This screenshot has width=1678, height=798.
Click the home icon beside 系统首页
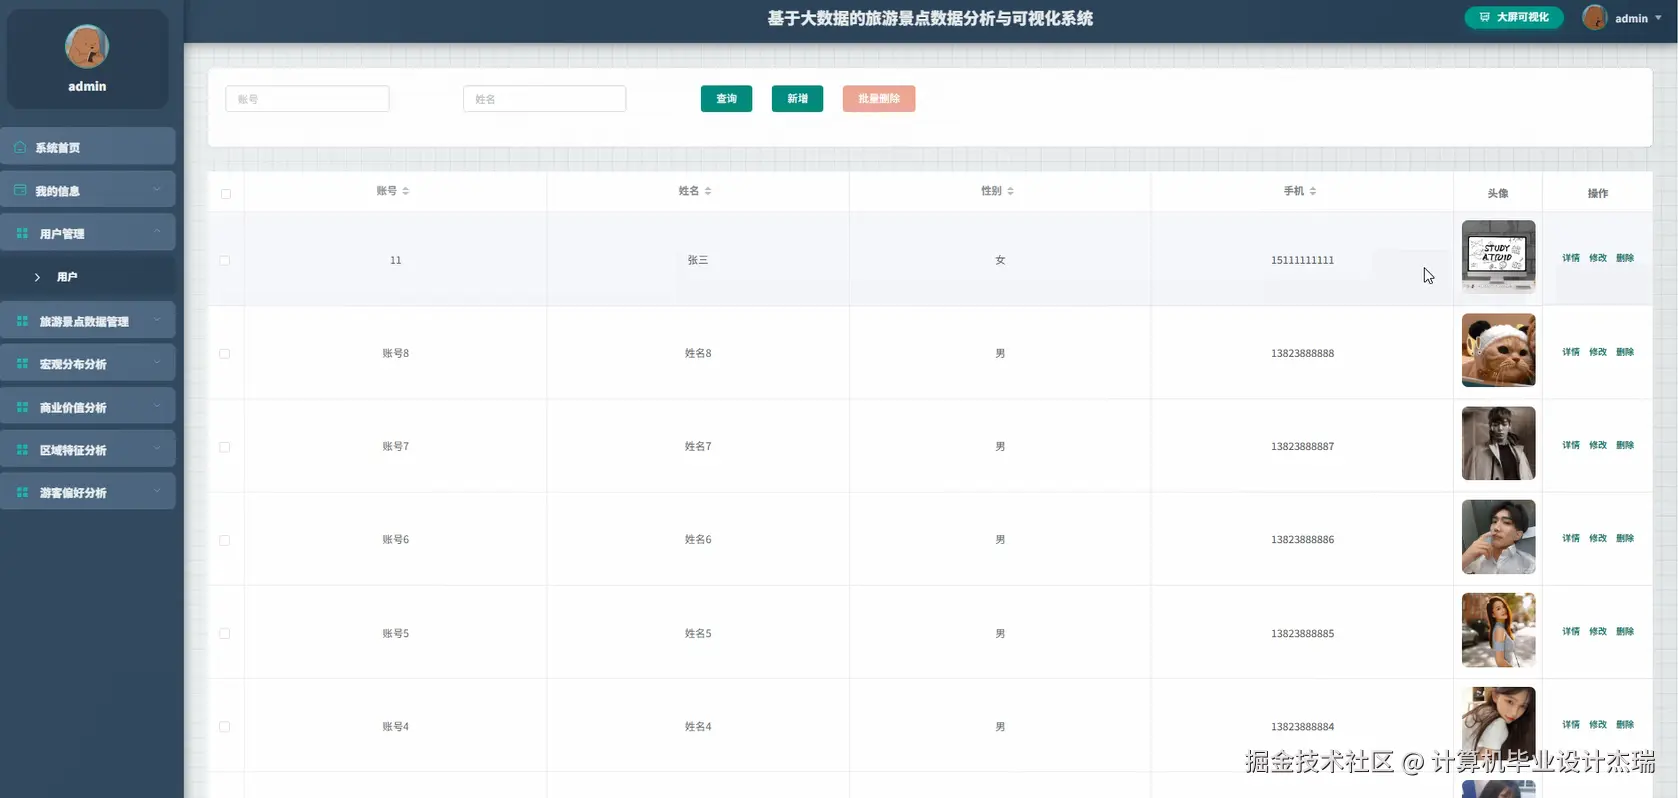[20, 147]
